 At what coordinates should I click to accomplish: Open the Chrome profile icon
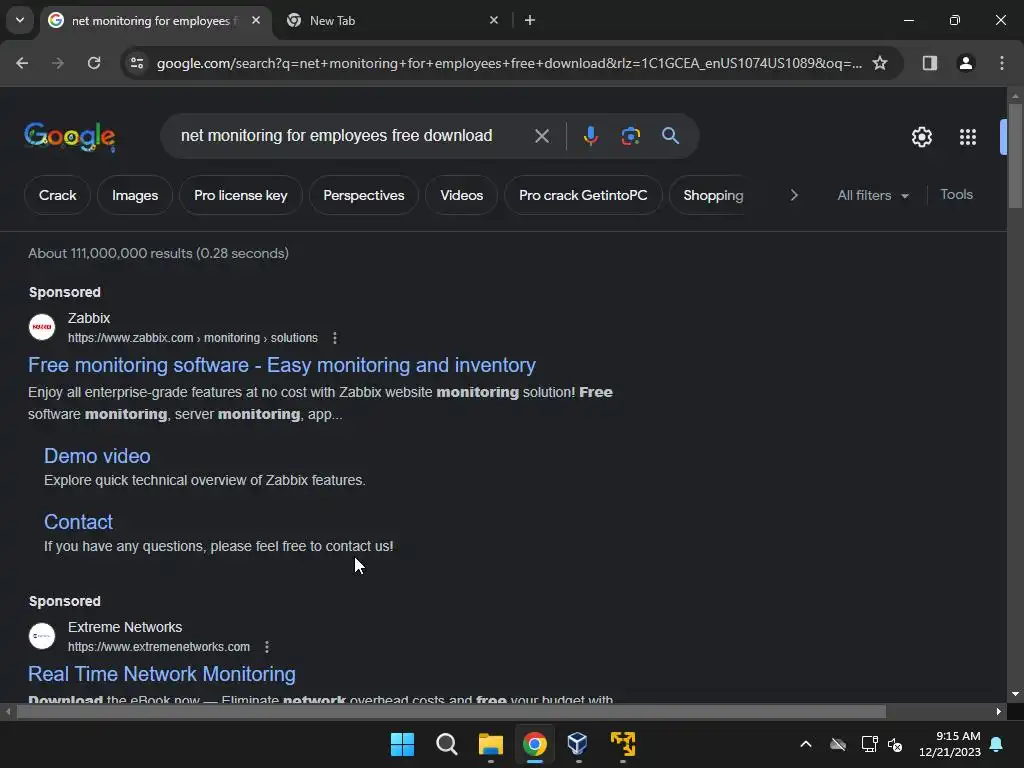(x=966, y=63)
